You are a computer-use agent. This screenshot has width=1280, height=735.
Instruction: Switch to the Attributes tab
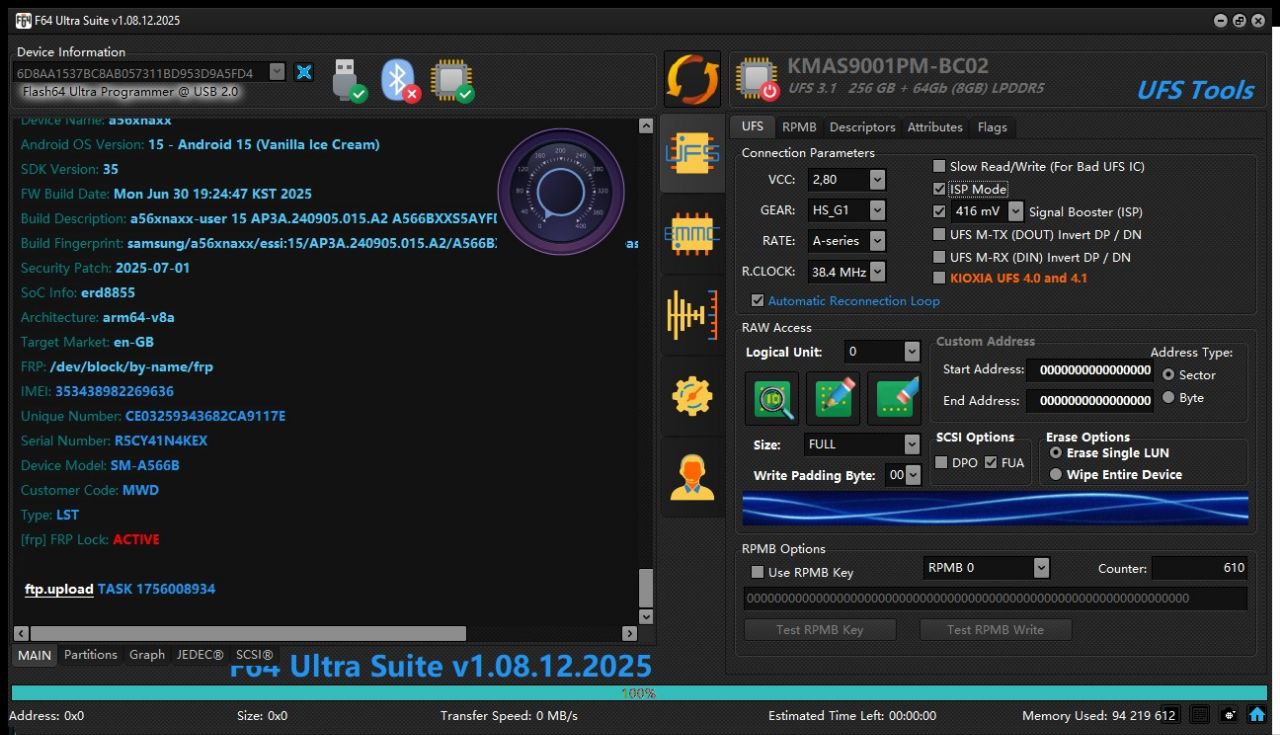click(x=935, y=127)
